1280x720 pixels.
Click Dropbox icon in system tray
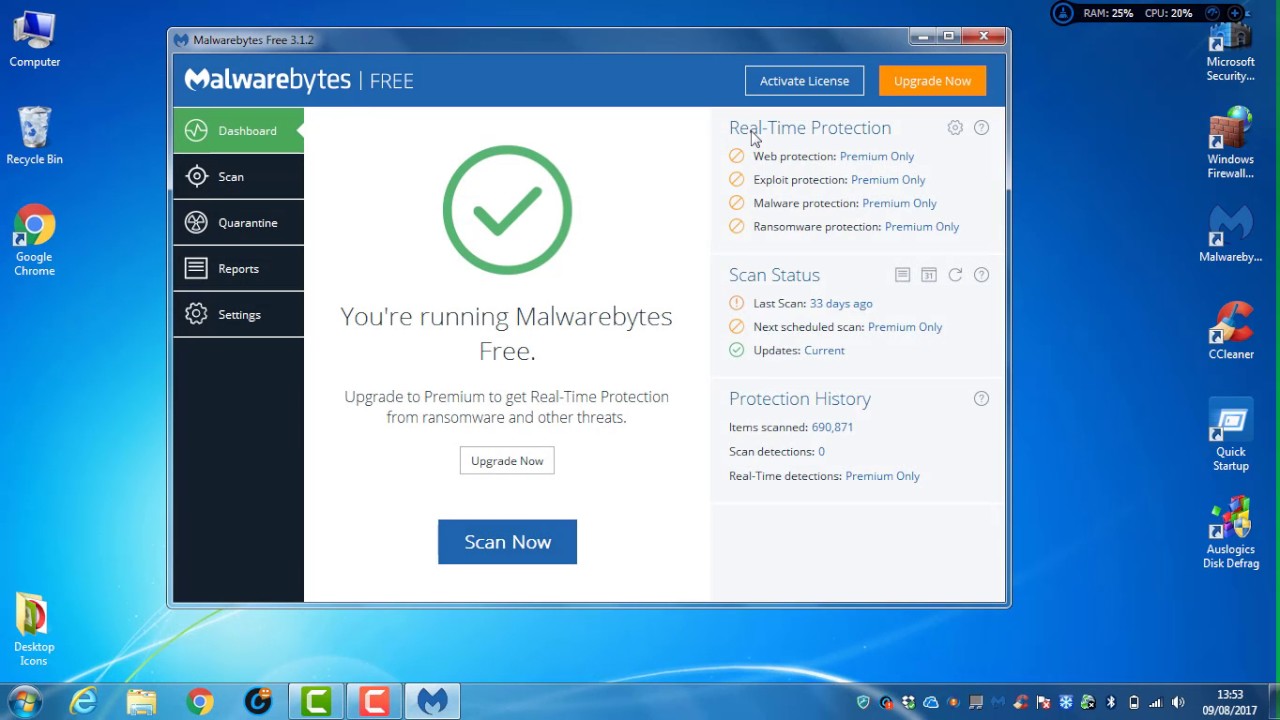coord(908,702)
